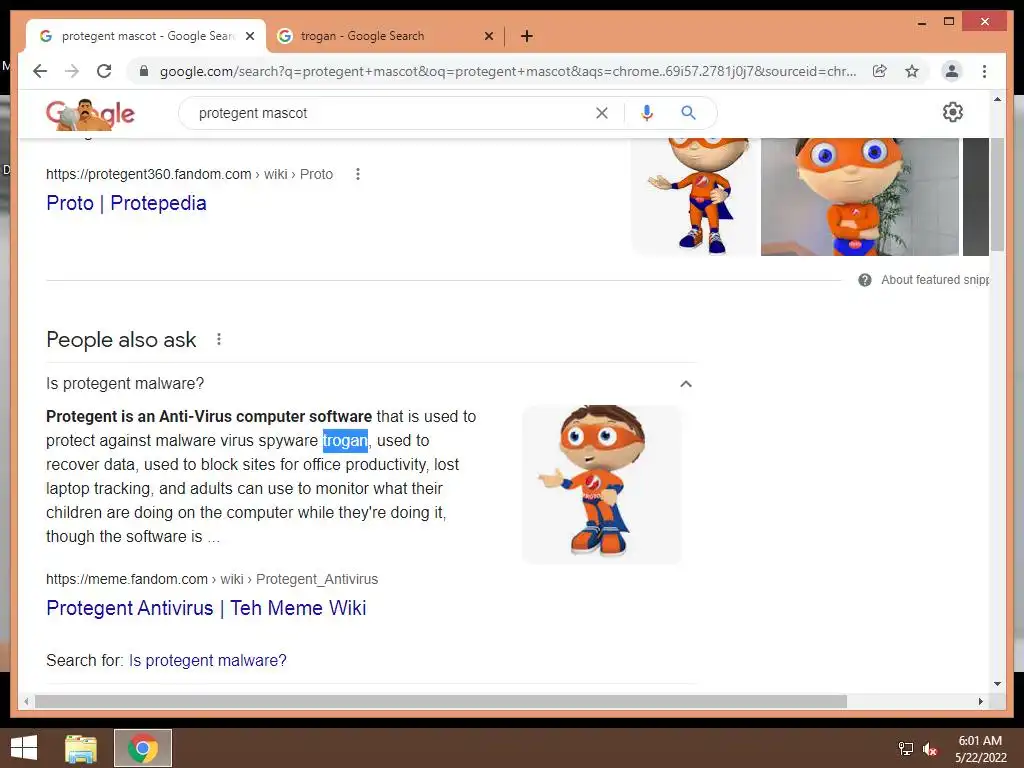Switch to the trogan Google Search tab
The height and width of the screenshot is (768, 1024).
coord(385,36)
